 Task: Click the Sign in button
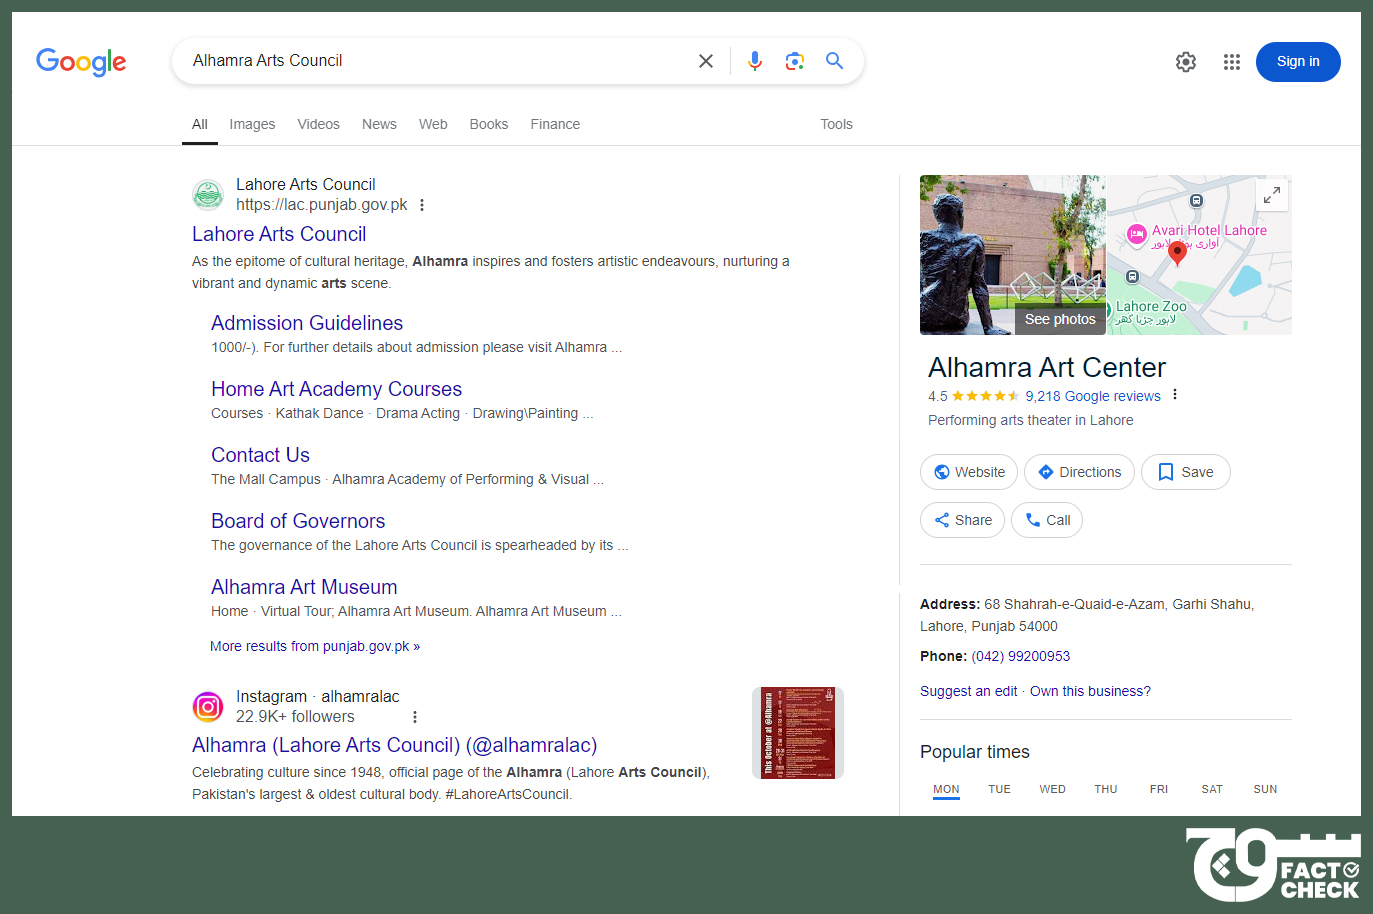coord(1298,62)
